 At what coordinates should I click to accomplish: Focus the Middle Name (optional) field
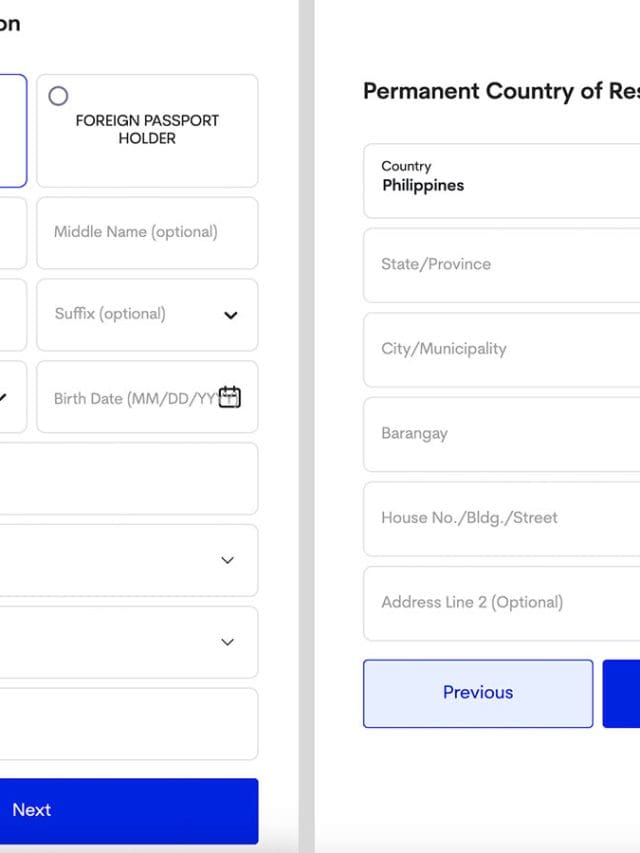pos(146,232)
